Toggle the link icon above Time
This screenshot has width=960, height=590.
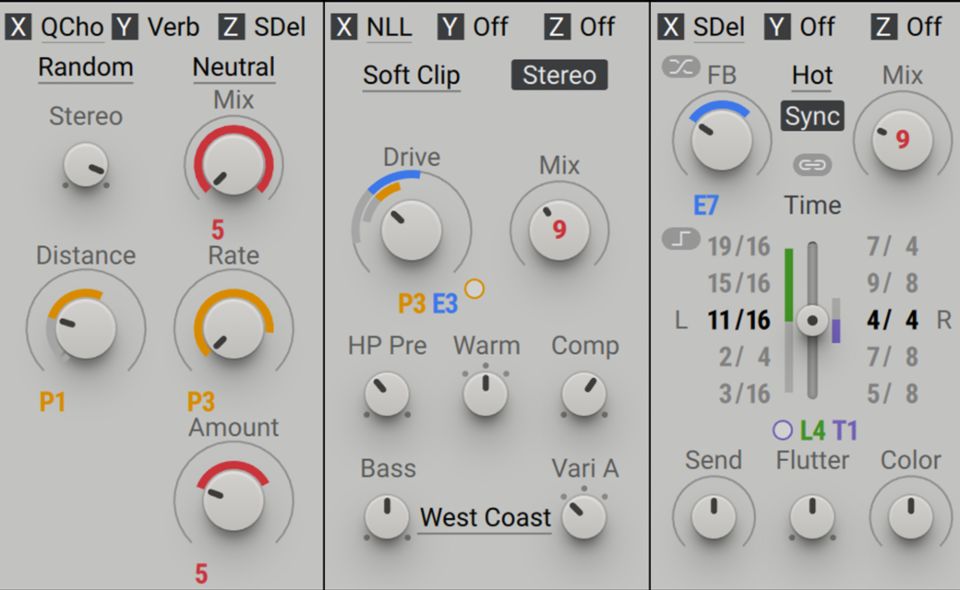tap(812, 163)
